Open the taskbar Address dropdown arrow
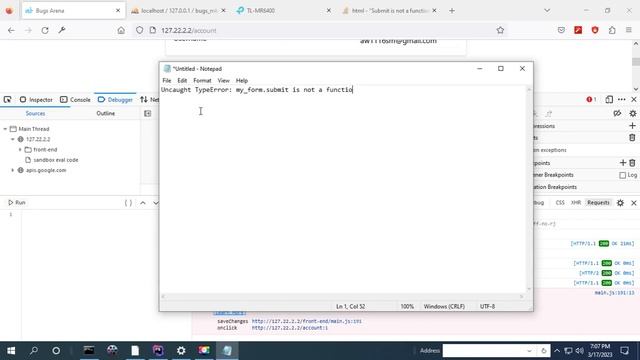Screen dimensions: 640x360 point(529,351)
